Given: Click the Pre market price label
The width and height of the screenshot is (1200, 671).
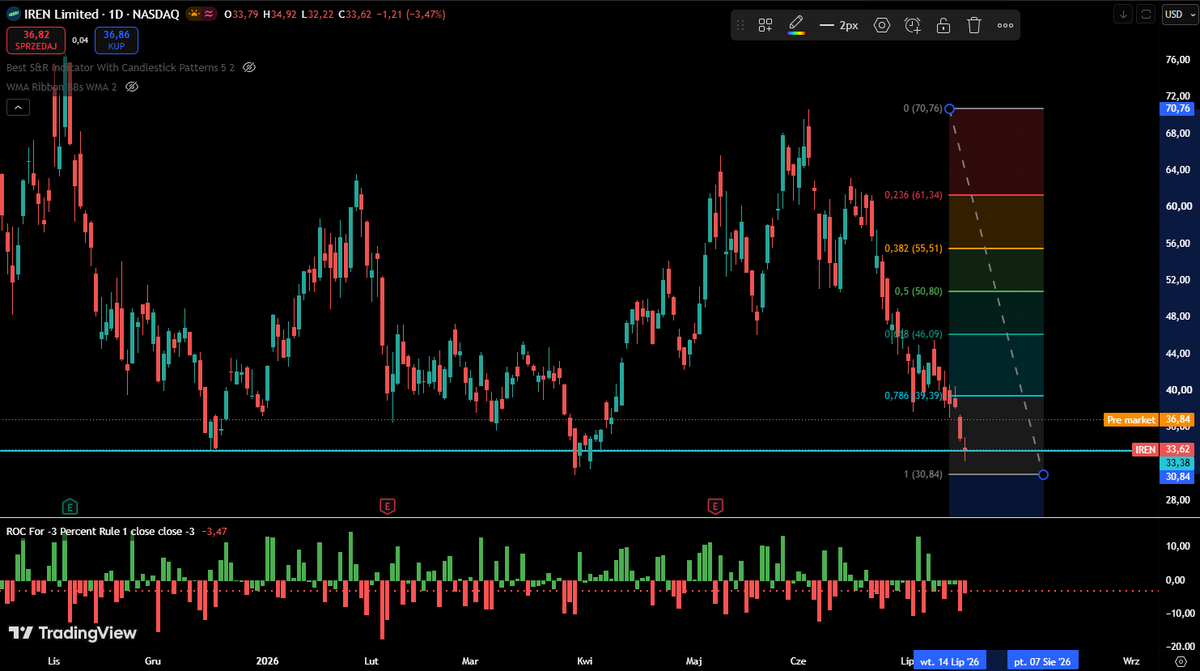Looking at the screenshot, I should pyautogui.click(x=1131, y=420).
